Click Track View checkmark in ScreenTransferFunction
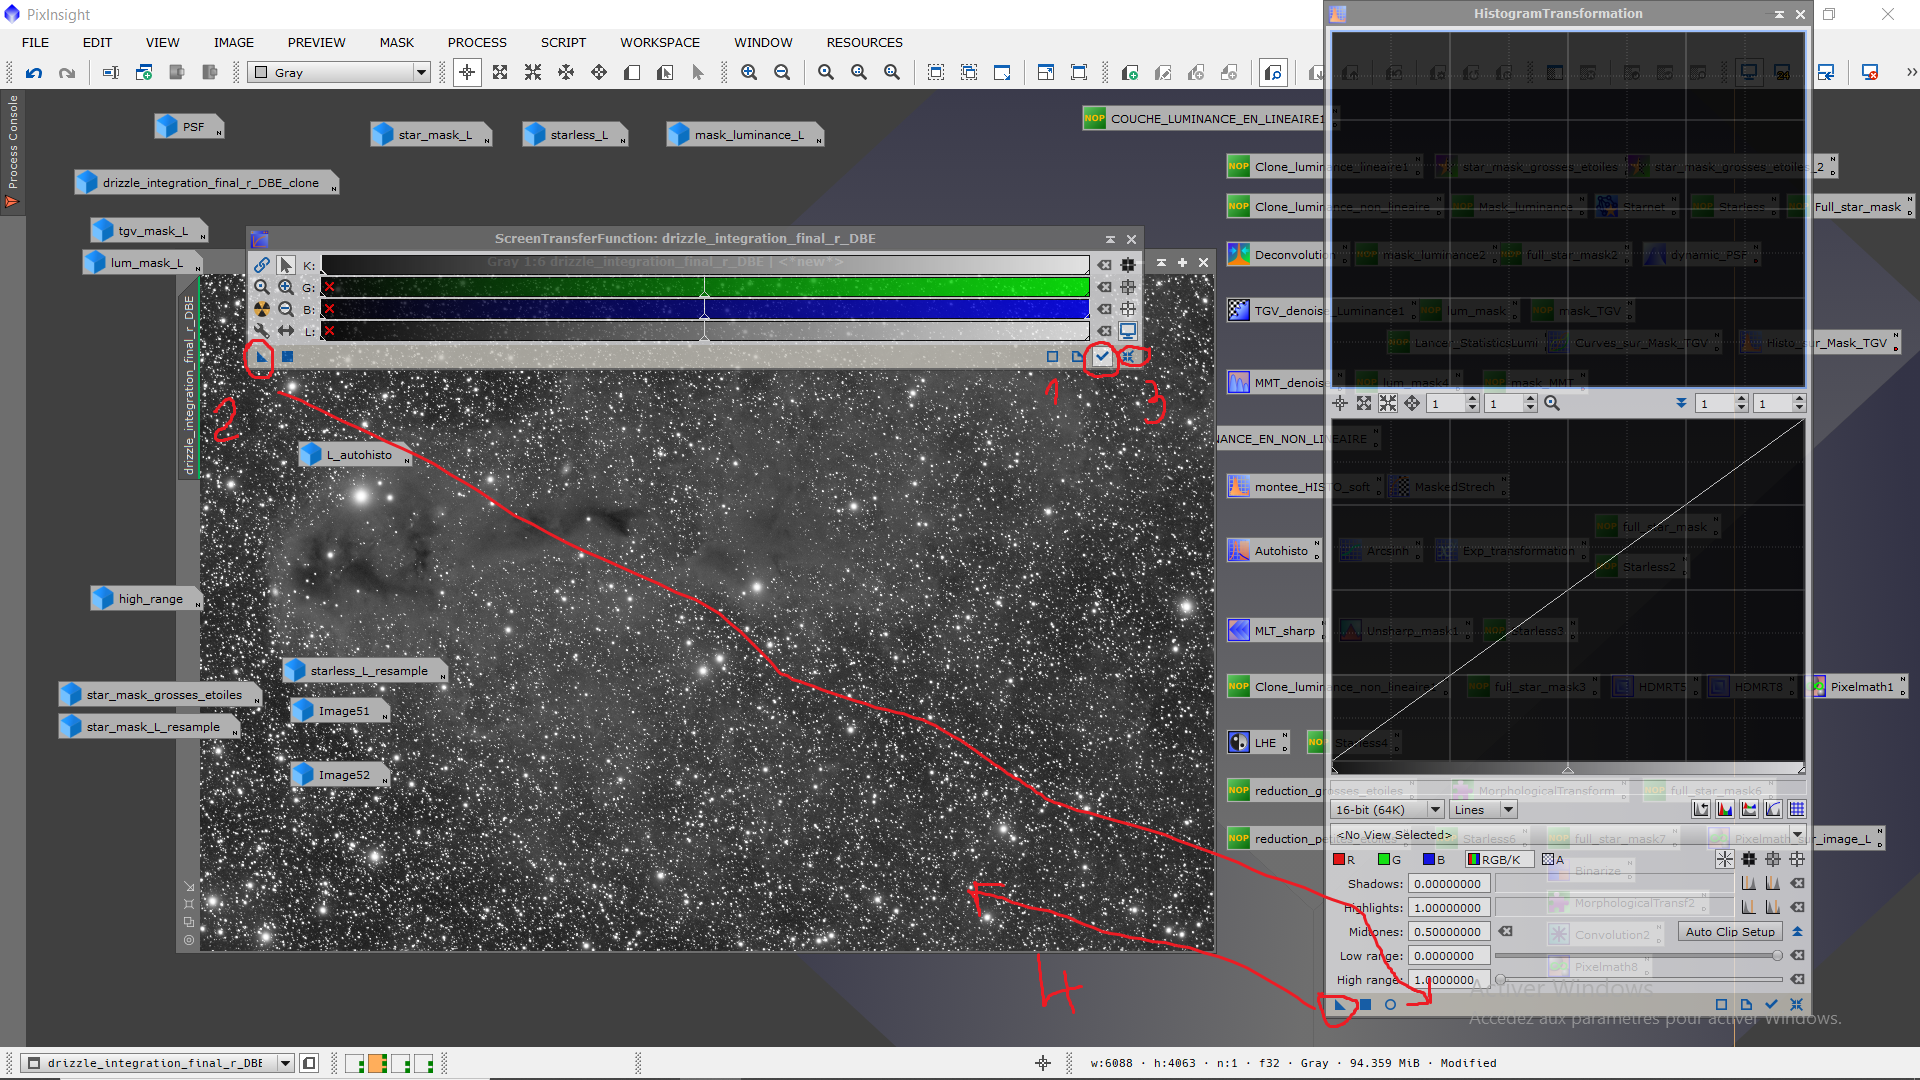The image size is (1920, 1080). 1102,356
